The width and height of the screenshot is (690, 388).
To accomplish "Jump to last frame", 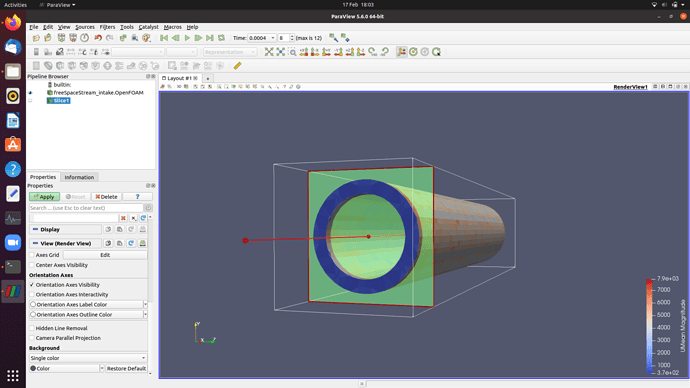I will [x=210, y=38].
